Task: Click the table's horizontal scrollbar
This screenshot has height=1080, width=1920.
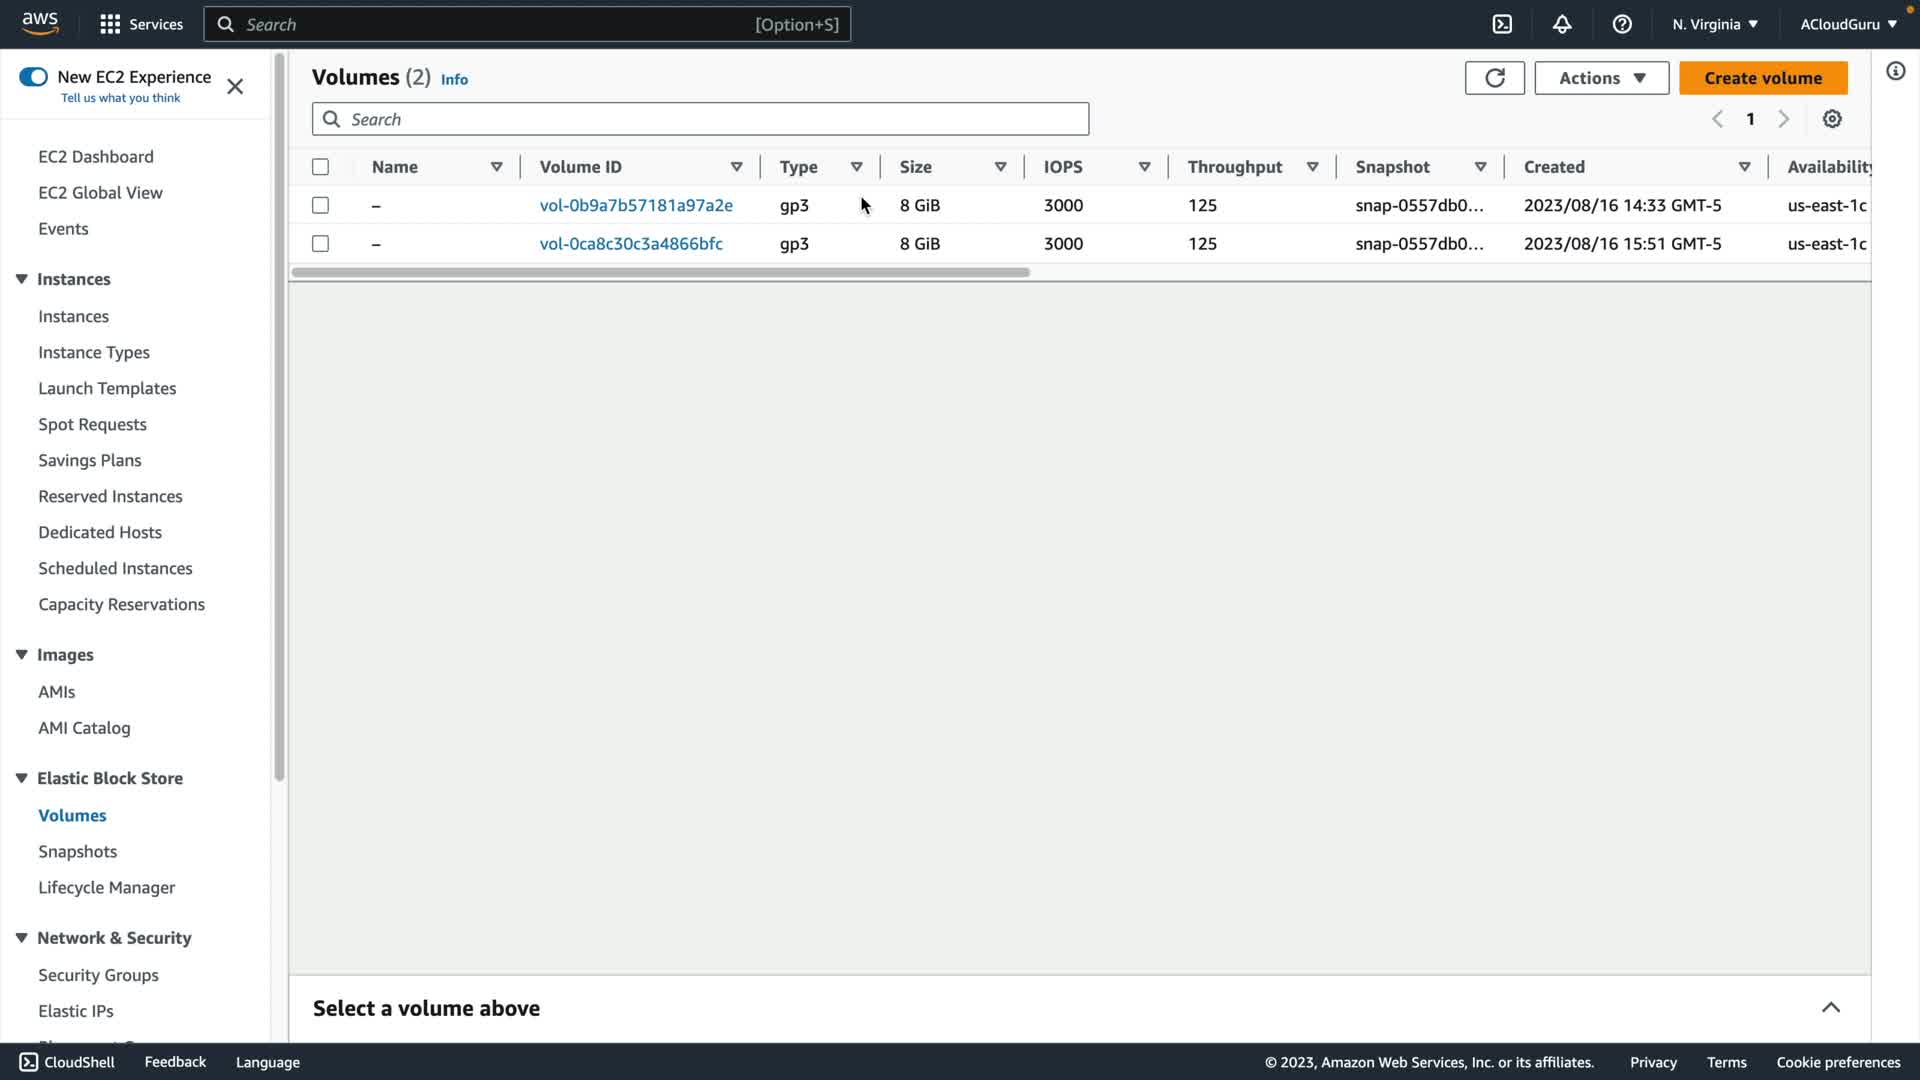Action: point(660,272)
